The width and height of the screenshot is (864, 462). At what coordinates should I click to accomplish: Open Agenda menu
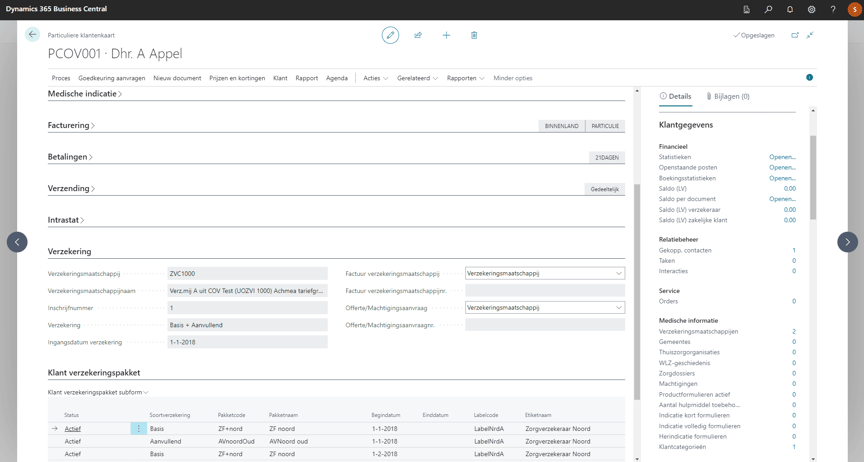337,78
